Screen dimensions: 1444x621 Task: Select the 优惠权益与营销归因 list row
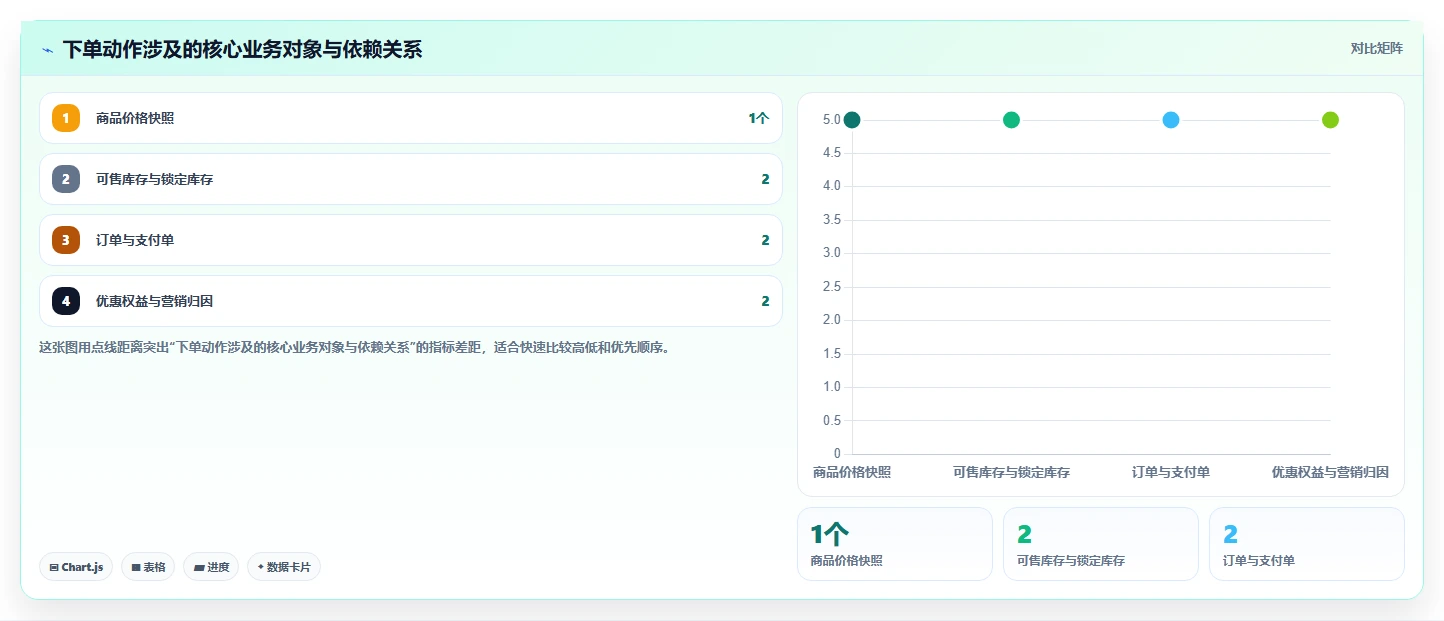pyautogui.click(x=411, y=301)
